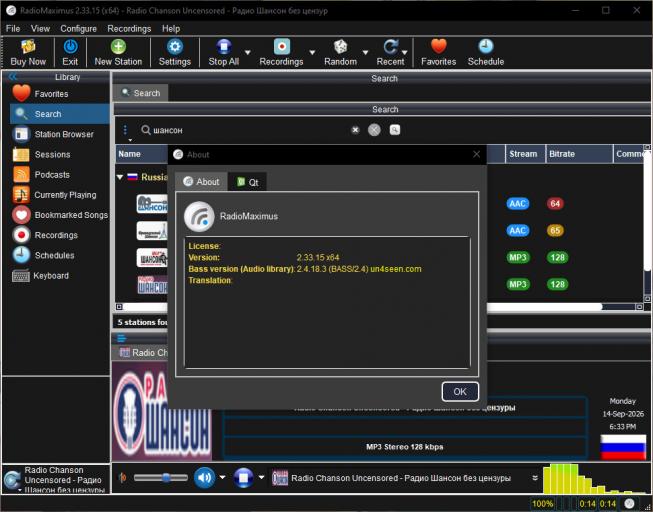Expand the now-playing double chevron
653x512 pixels.
535,478
